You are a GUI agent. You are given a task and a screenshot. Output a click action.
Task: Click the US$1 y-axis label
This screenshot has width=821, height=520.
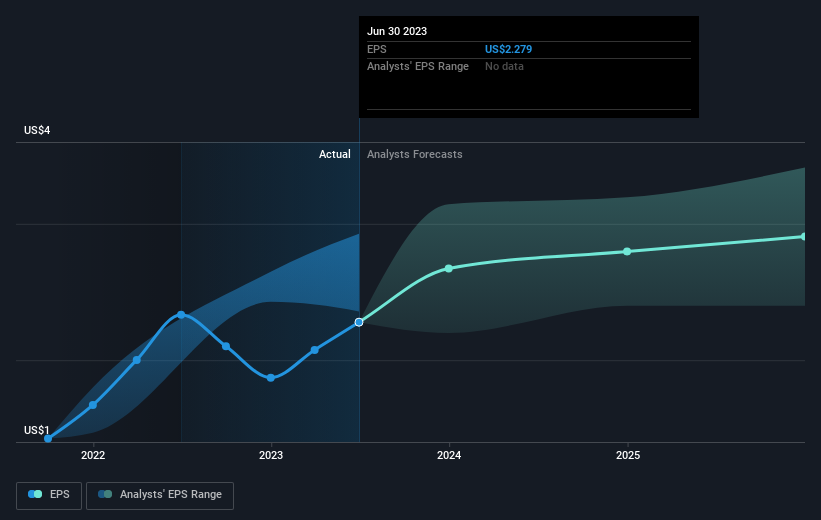[x=37, y=430]
